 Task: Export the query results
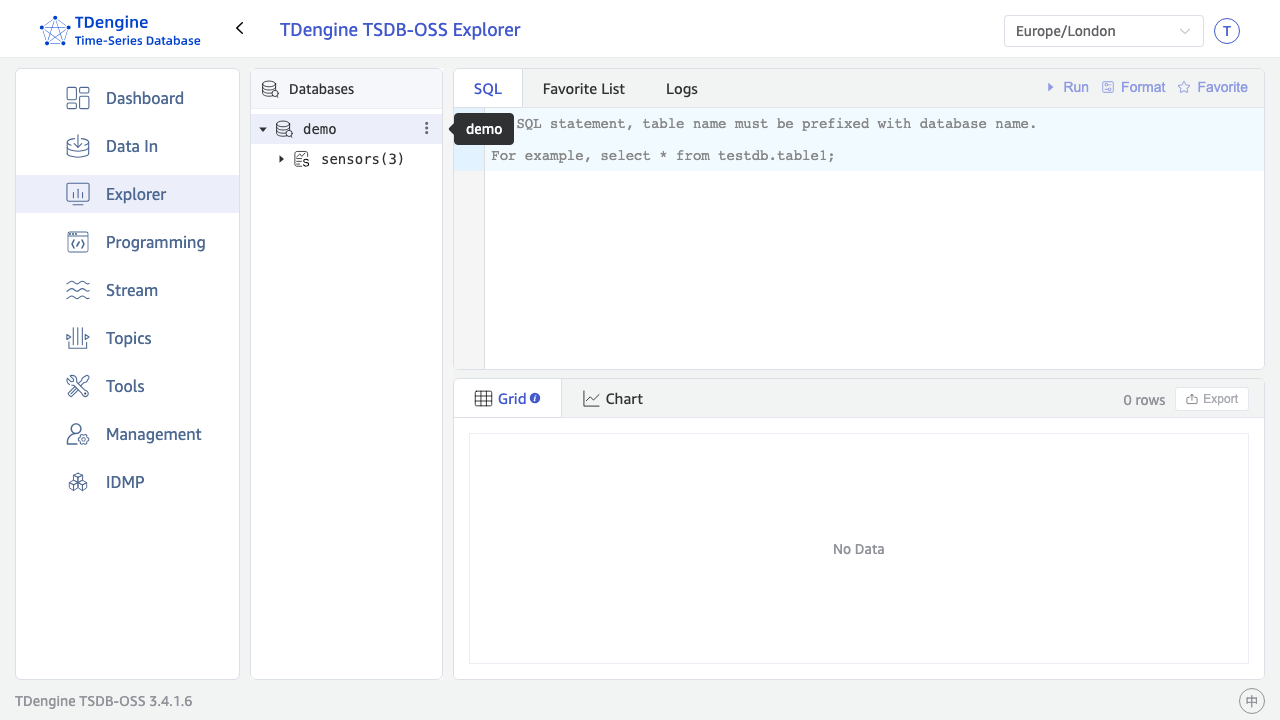(1212, 399)
